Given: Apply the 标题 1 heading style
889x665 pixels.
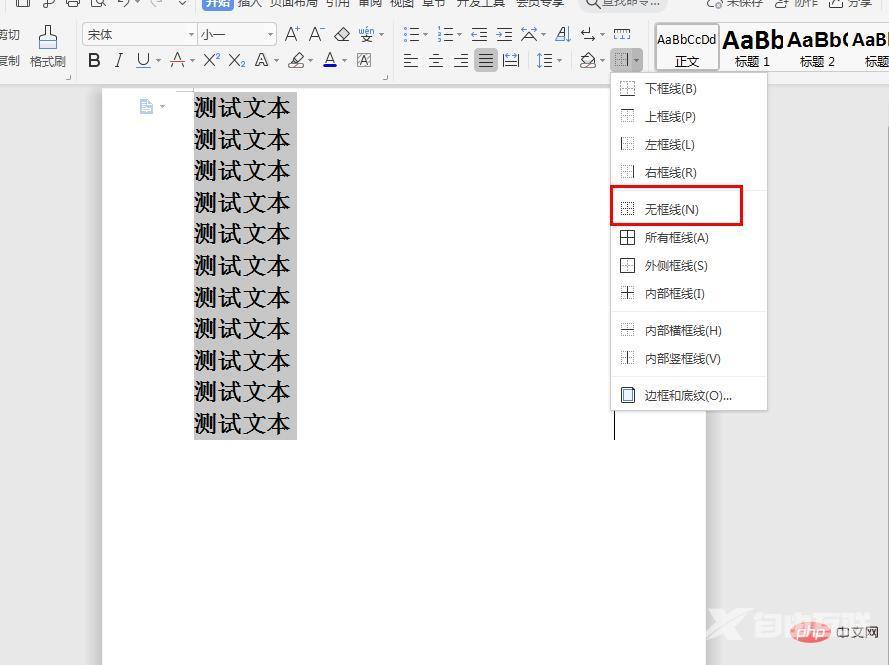Looking at the screenshot, I should click(x=752, y=46).
